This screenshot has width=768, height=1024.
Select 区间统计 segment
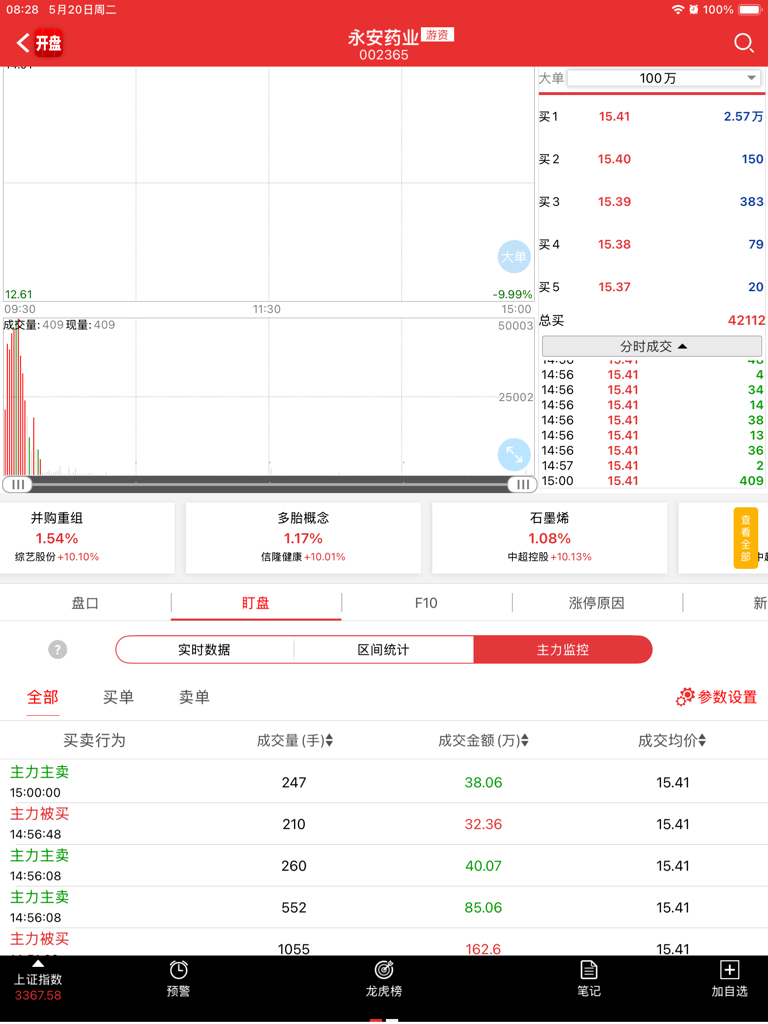click(x=383, y=650)
